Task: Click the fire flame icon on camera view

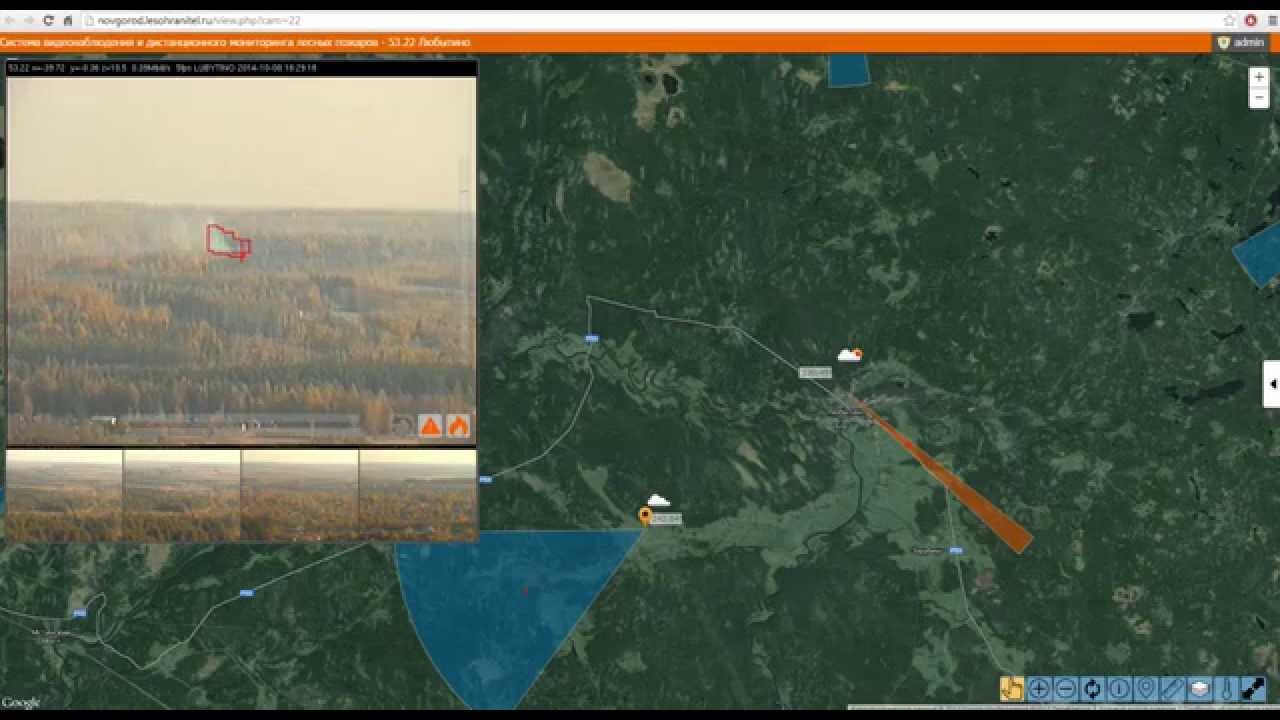Action: tap(458, 426)
